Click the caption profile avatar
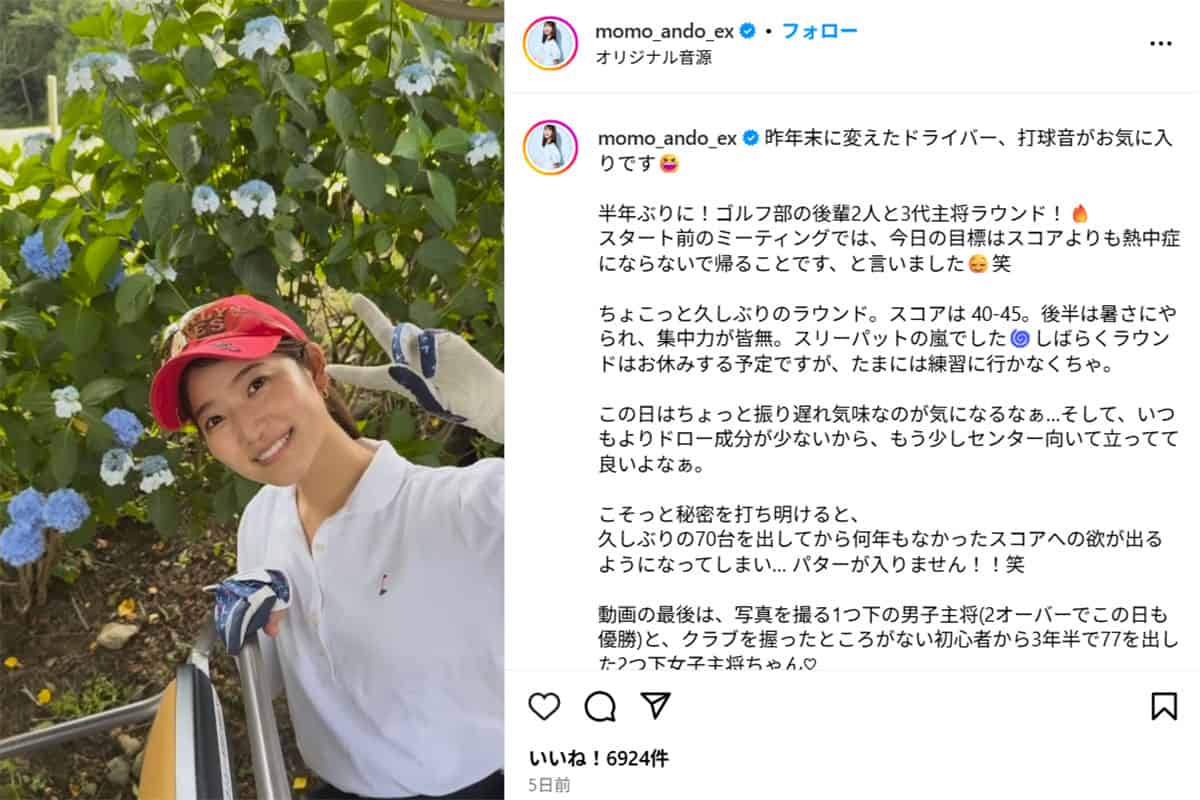This screenshot has width=1200, height=800. point(551,147)
